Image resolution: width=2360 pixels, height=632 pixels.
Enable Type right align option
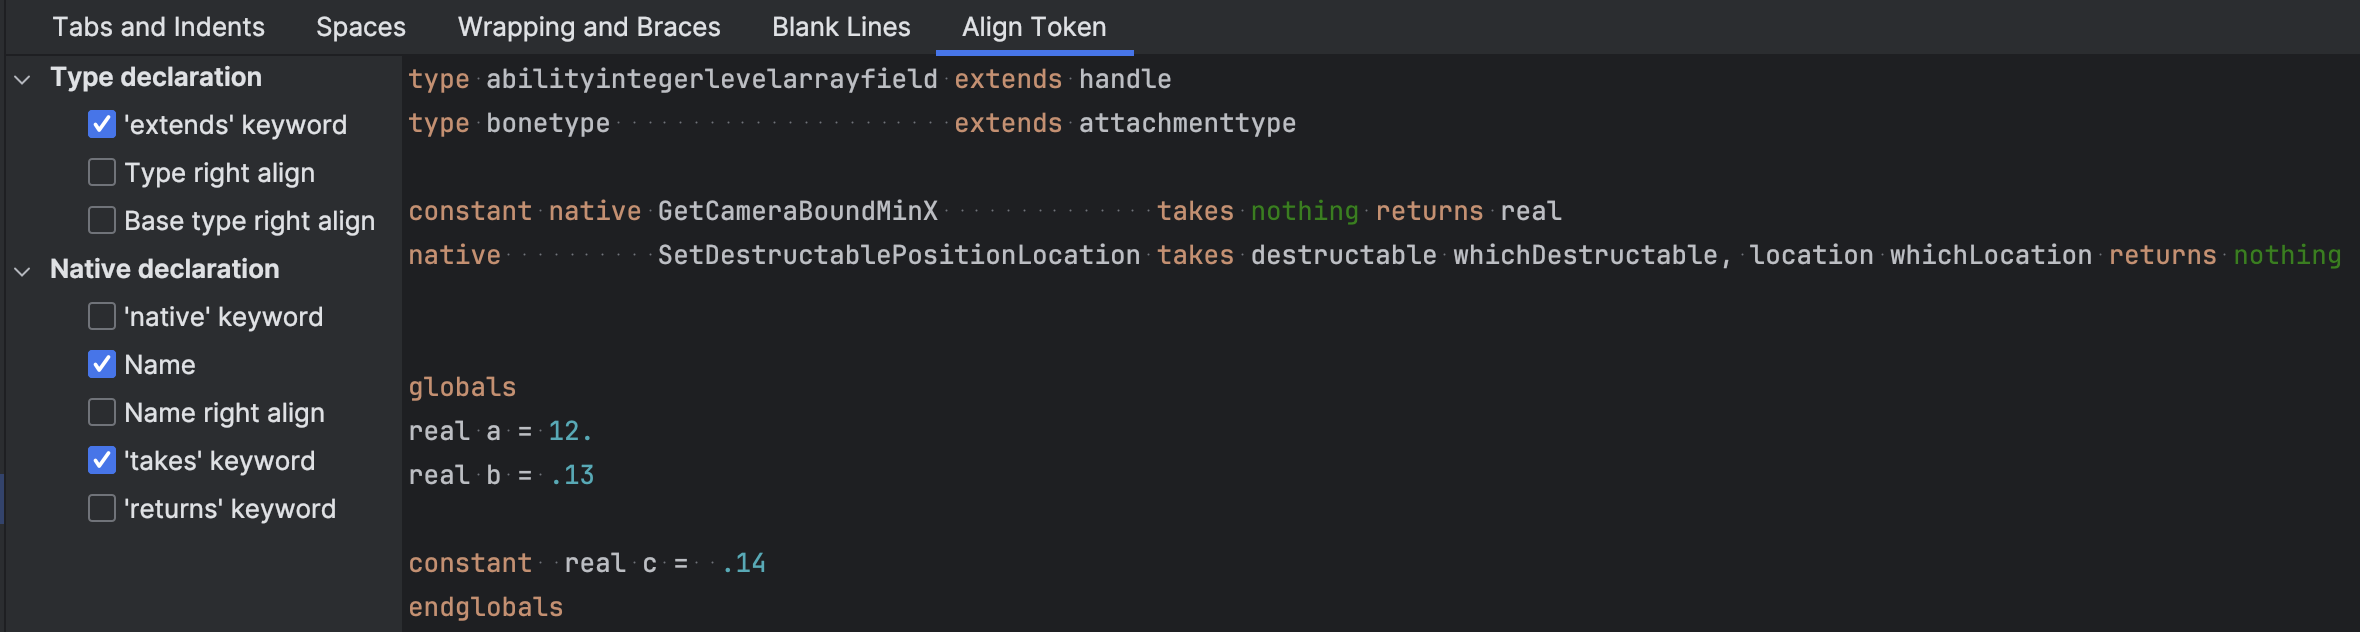(102, 172)
